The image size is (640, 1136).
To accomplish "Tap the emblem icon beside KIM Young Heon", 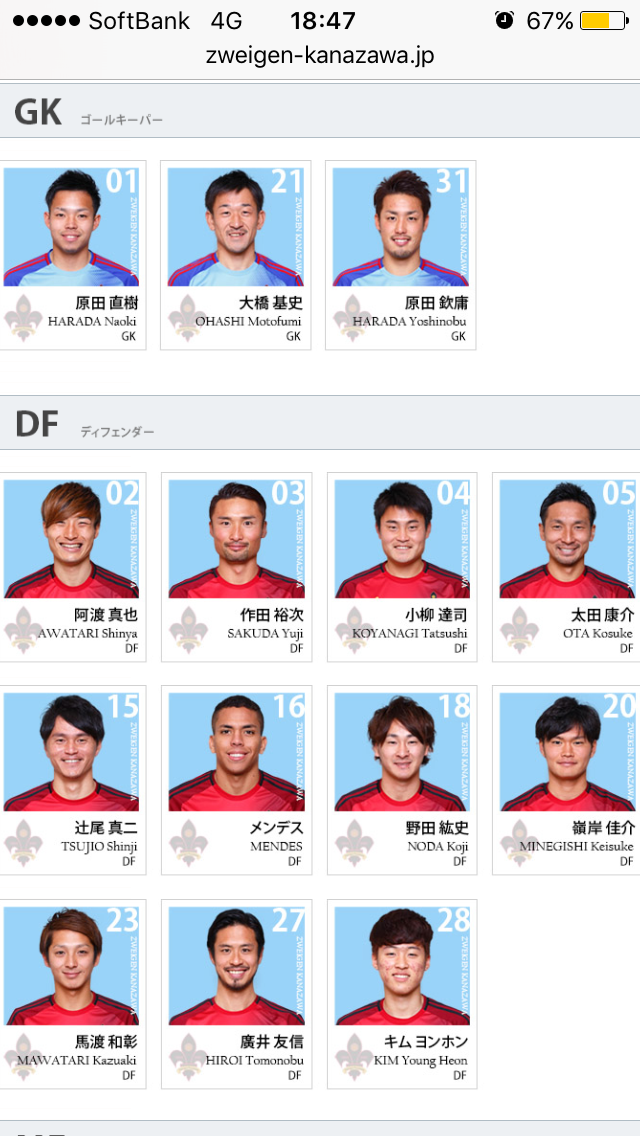I will pyautogui.click(x=354, y=1056).
